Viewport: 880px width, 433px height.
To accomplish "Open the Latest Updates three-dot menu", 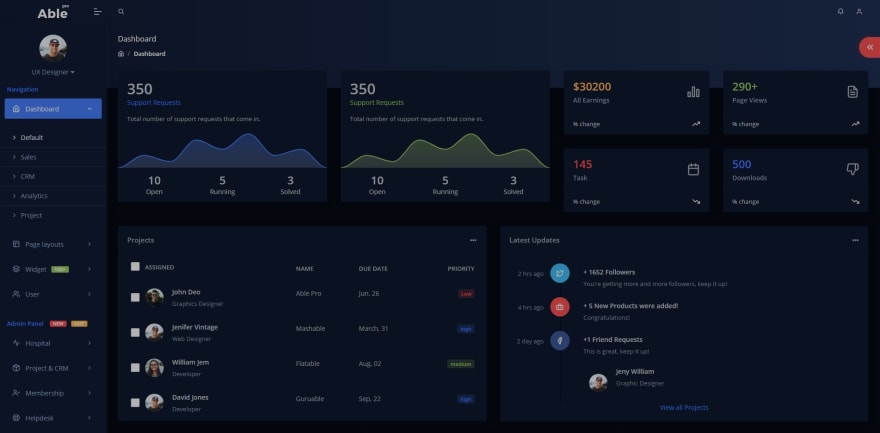I will [x=855, y=240].
